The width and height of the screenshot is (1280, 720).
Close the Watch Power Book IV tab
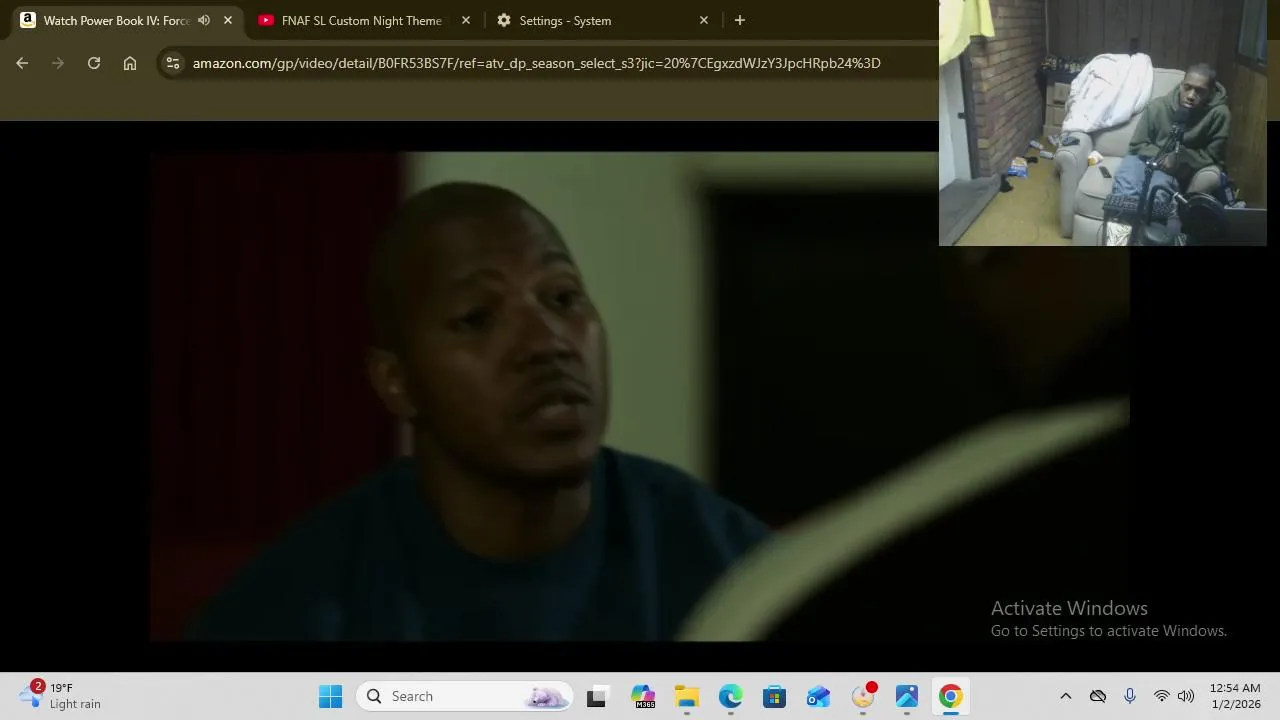coord(228,20)
